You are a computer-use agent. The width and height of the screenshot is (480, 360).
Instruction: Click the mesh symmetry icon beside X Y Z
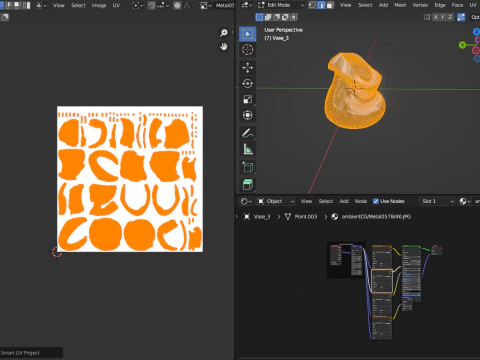(427, 17)
